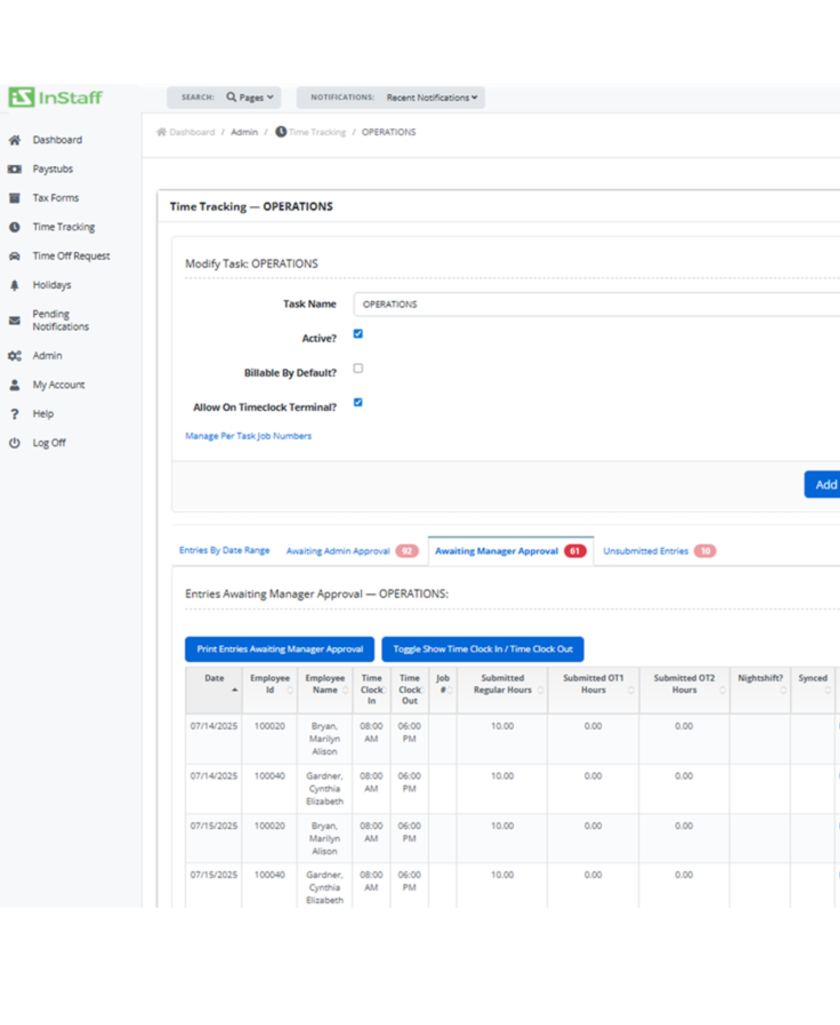Open Unsubmitted Entries tab
This screenshot has height=1025, width=840.
coord(659,551)
